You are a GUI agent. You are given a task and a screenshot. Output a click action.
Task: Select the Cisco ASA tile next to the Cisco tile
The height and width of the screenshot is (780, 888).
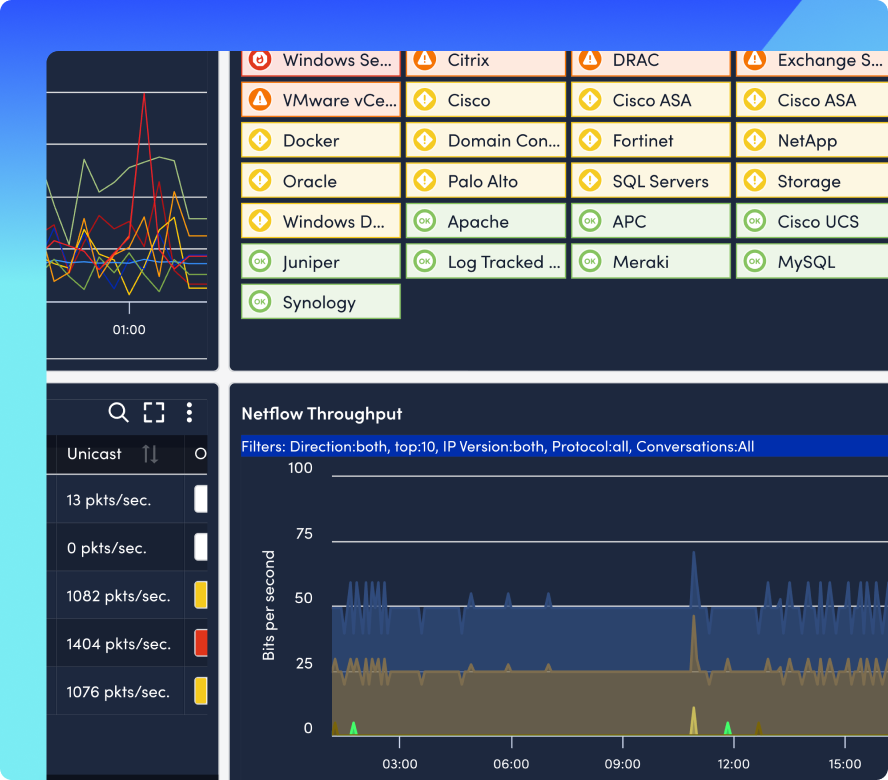651,100
